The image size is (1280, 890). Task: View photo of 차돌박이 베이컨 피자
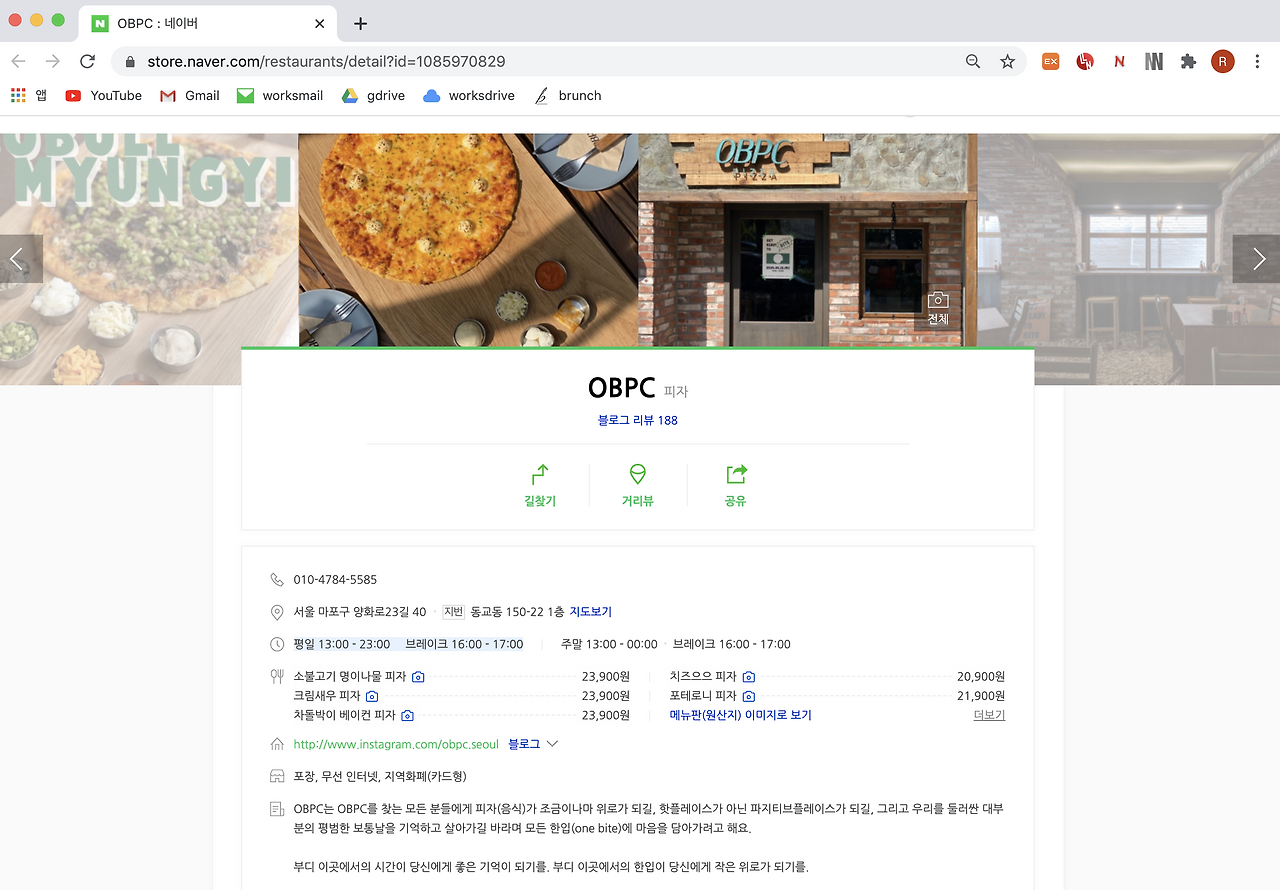point(407,716)
